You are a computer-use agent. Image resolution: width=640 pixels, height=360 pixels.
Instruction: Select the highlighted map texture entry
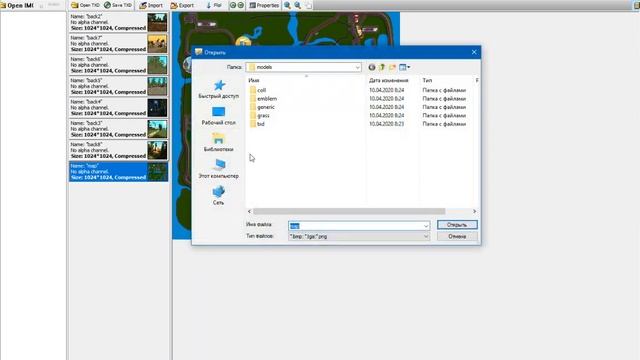(118, 171)
